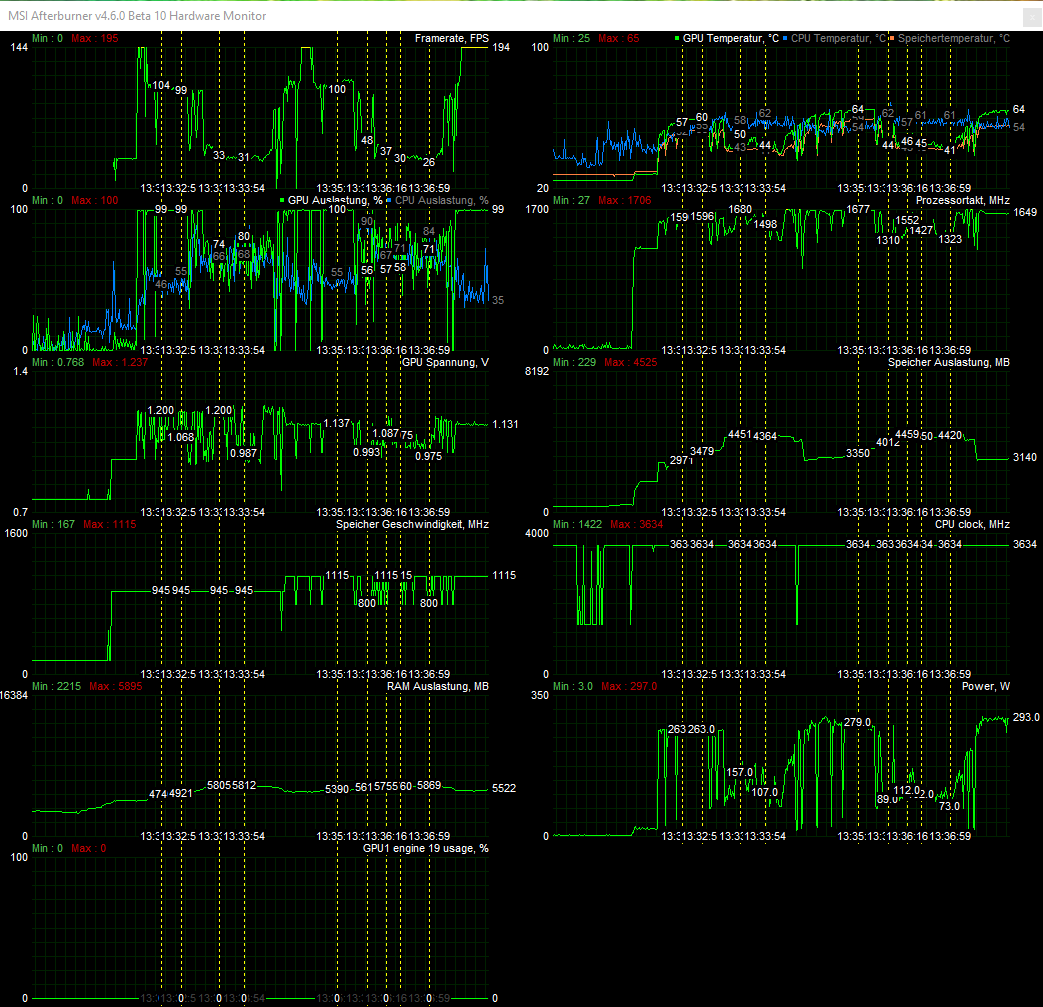Click the 'Min : 229' memory value
The height and width of the screenshot is (1007, 1043).
pyautogui.click(x=574, y=362)
